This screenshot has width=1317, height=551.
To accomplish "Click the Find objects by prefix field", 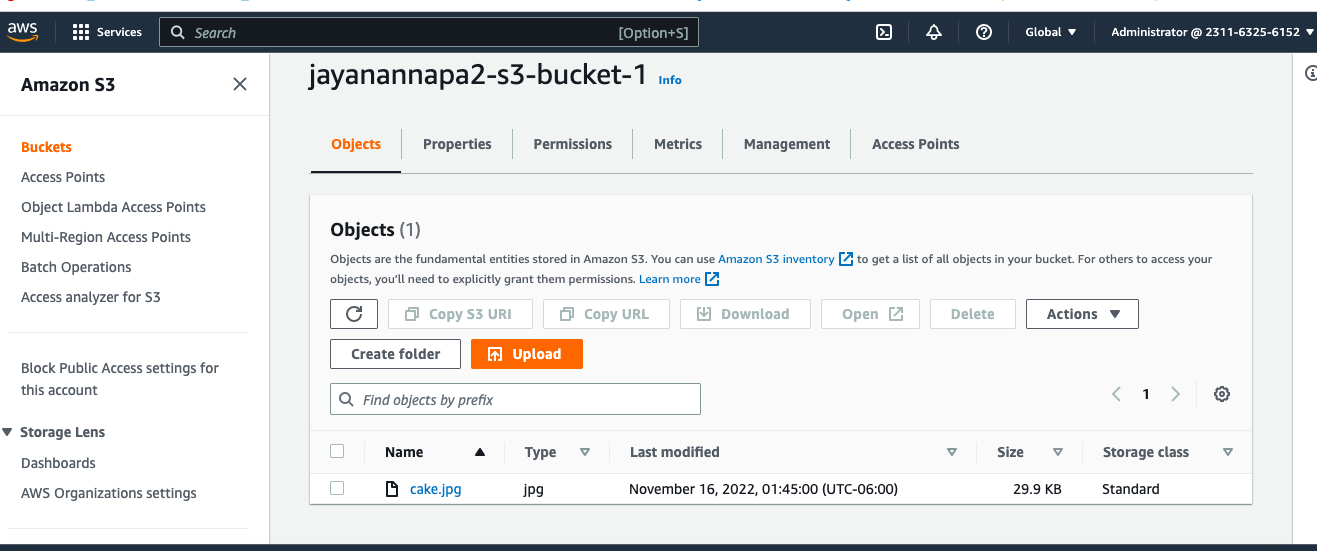I will pyautogui.click(x=515, y=399).
